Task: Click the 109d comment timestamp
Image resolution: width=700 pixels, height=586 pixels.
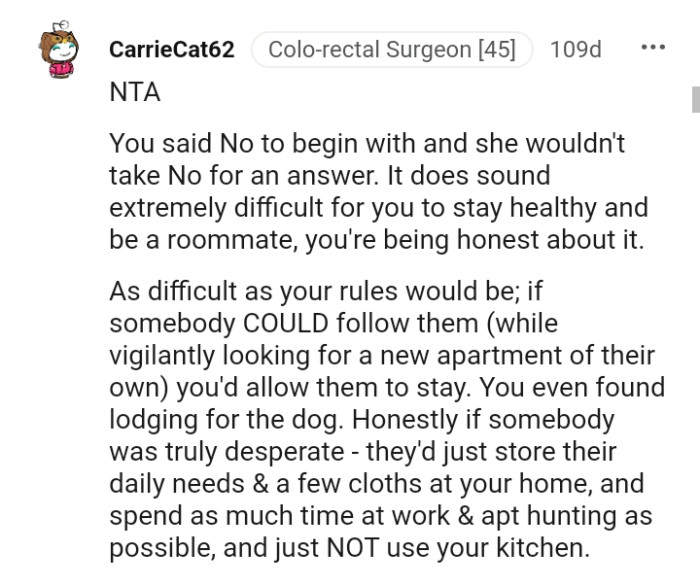Action: (x=575, y=50)
